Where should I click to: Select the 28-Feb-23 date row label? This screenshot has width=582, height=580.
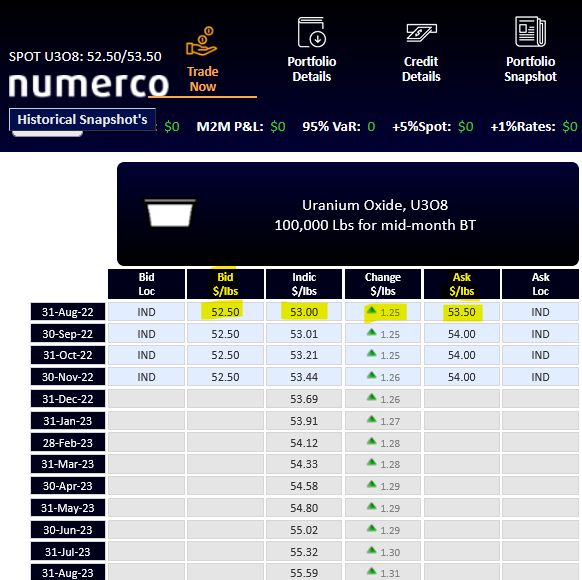tap(68, 442)
